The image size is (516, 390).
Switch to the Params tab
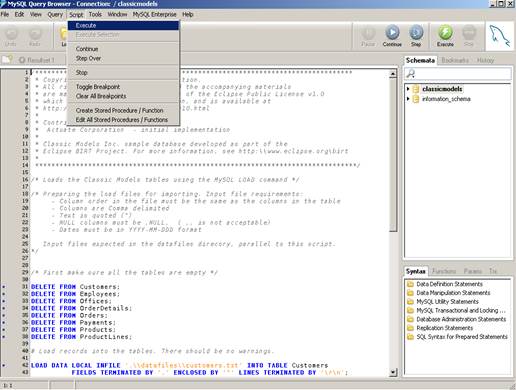tap(473, 271)
